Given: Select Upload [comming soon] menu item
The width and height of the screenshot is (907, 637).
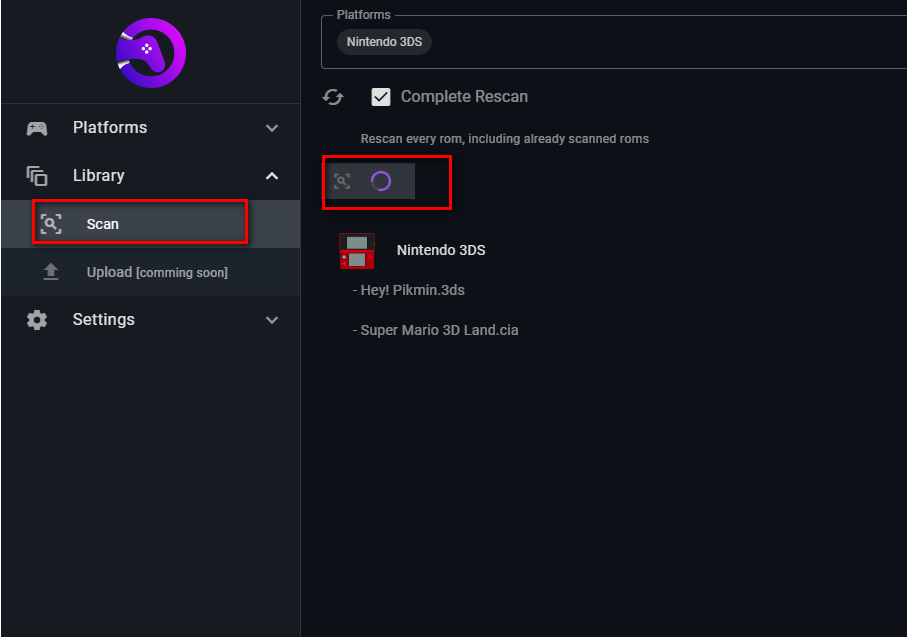Looking at the screenshot, I should tap(157, 272).
